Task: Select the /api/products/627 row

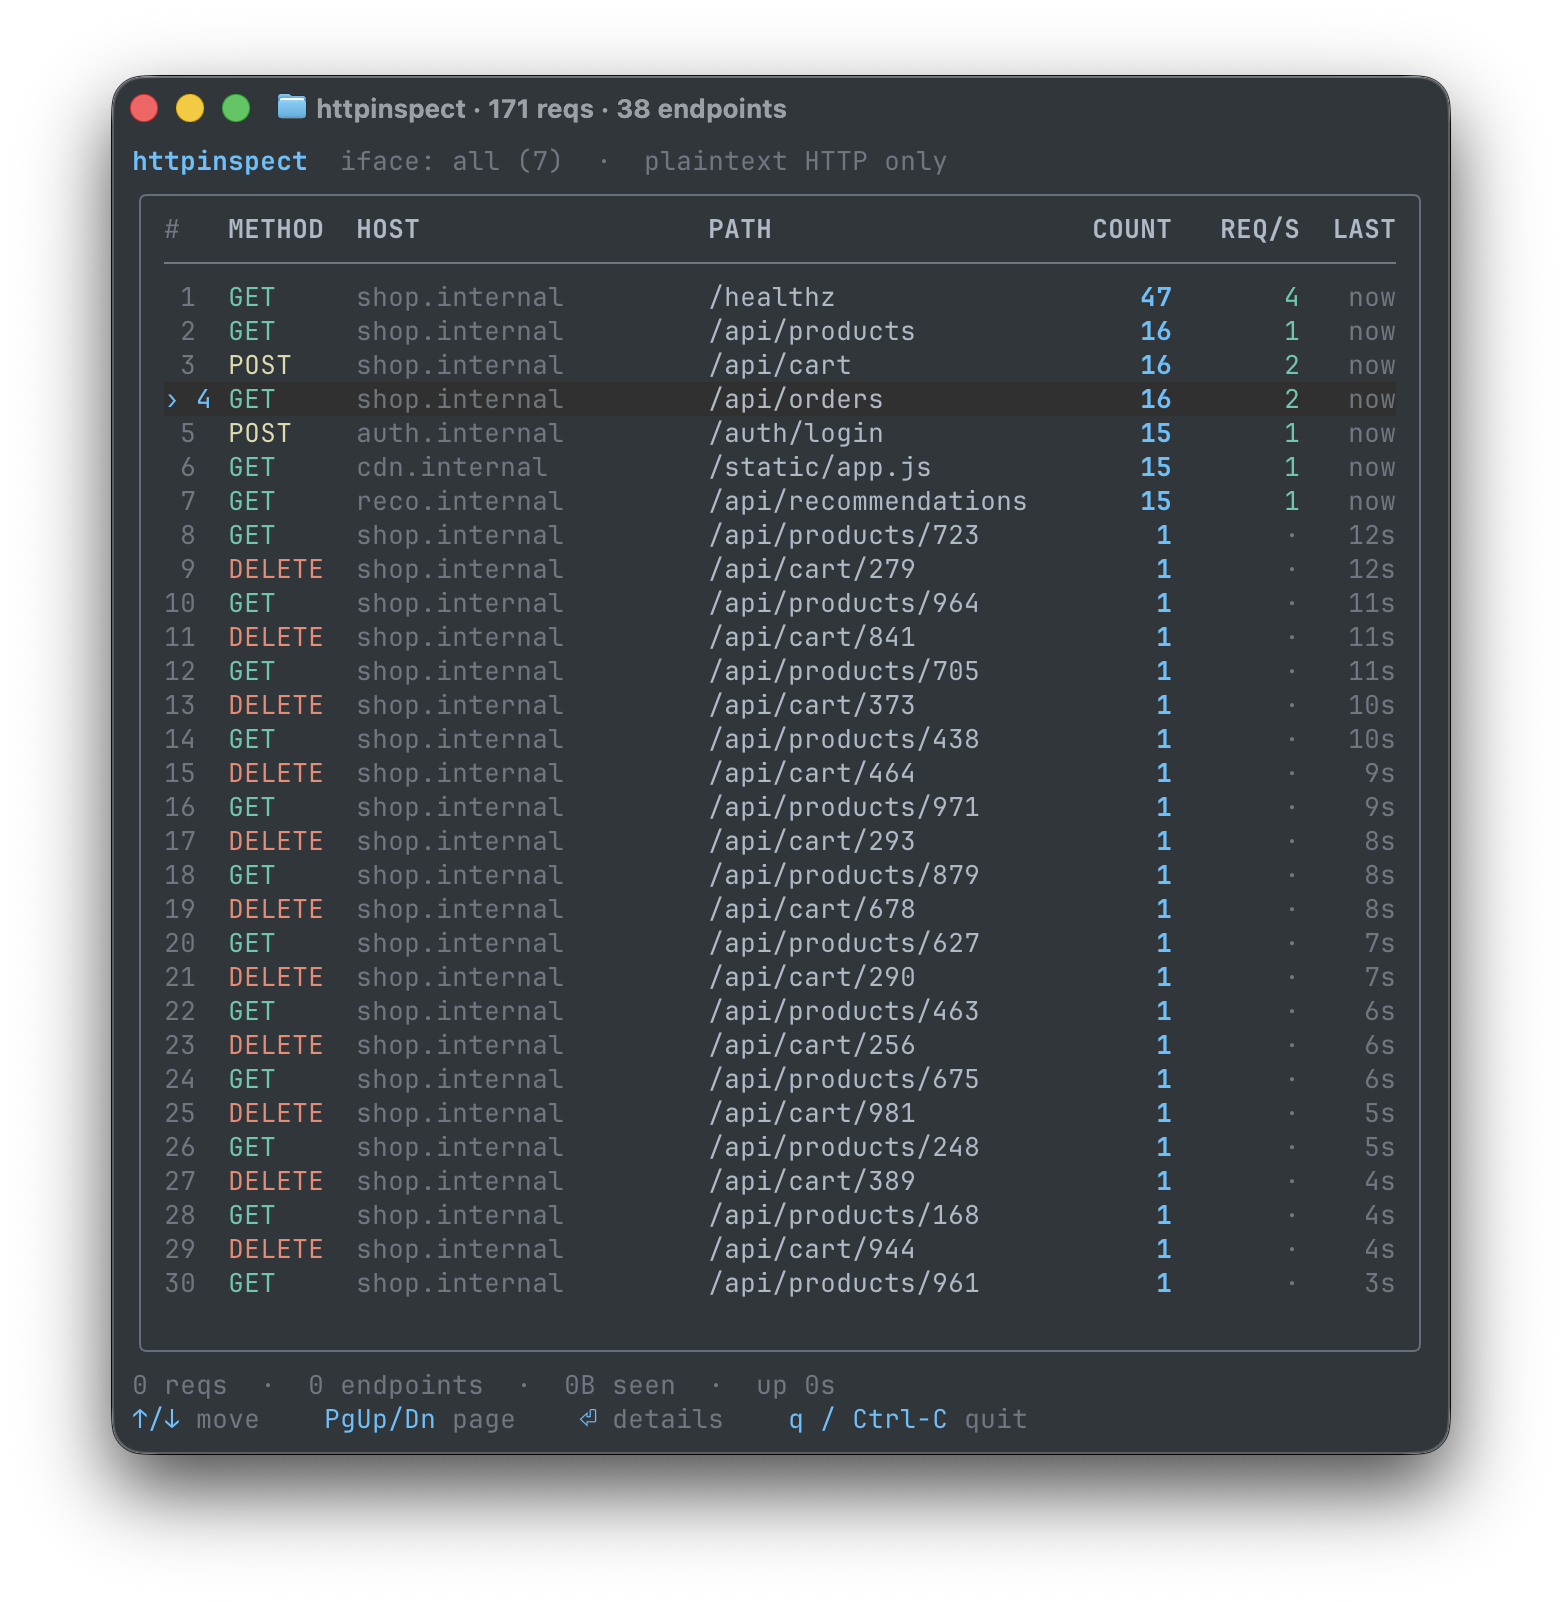Action: [780, 943]
